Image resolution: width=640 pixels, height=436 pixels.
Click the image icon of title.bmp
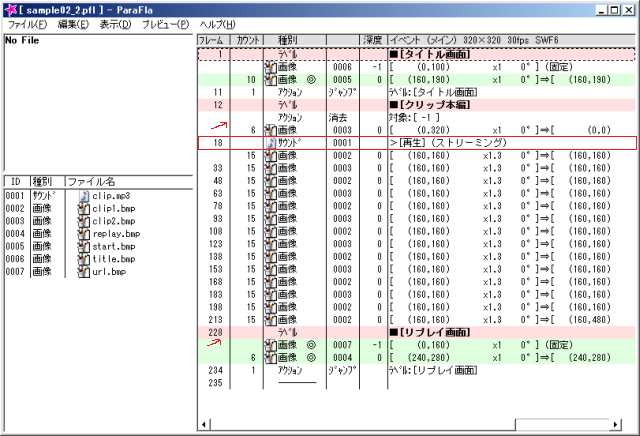click(83, 259)
